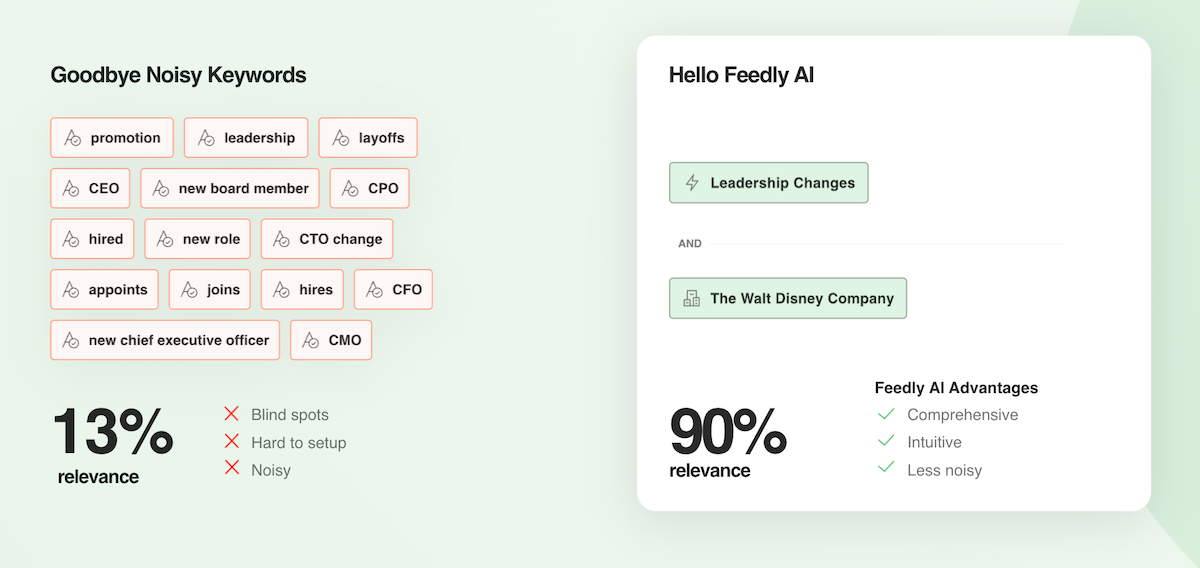Click the CEO keyword chip
The height and width of the screenshot is (568, 1200).
tap(91, 188)
